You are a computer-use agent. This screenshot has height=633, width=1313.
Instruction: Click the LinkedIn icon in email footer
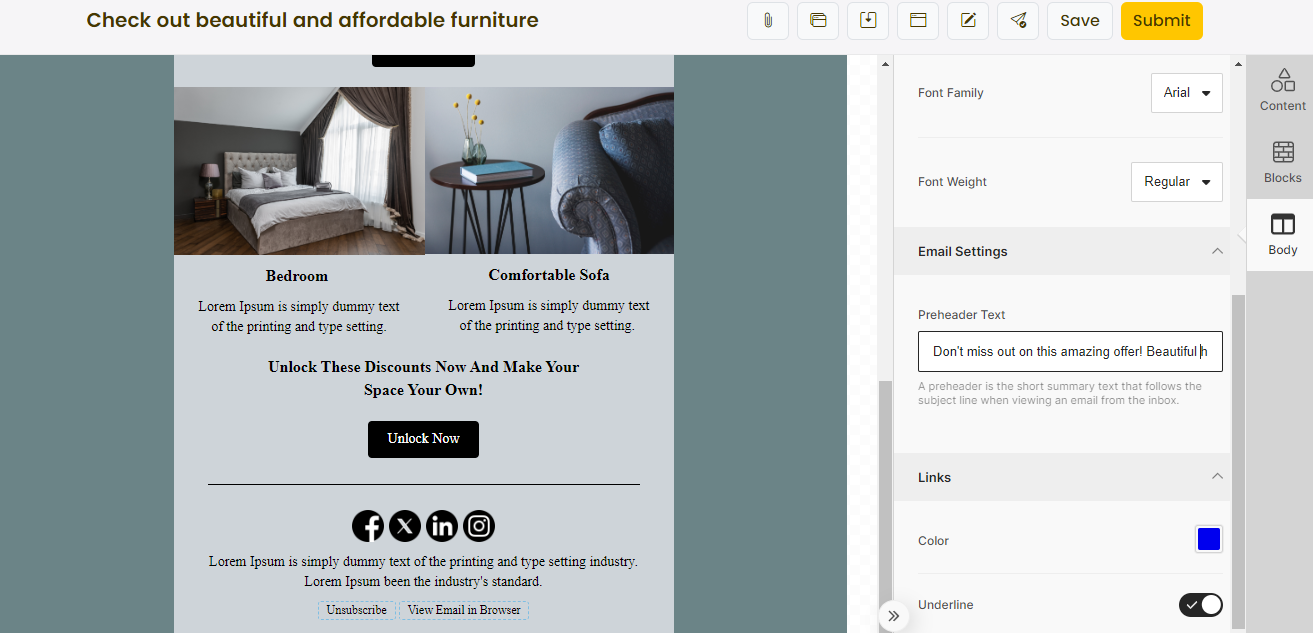click(x=442, y=526)
